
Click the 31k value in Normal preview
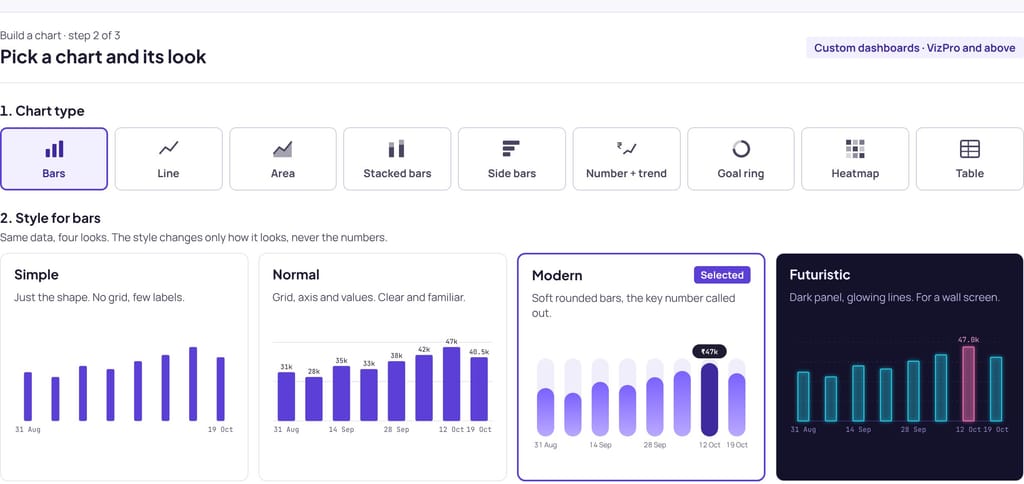tap(286, 367)
